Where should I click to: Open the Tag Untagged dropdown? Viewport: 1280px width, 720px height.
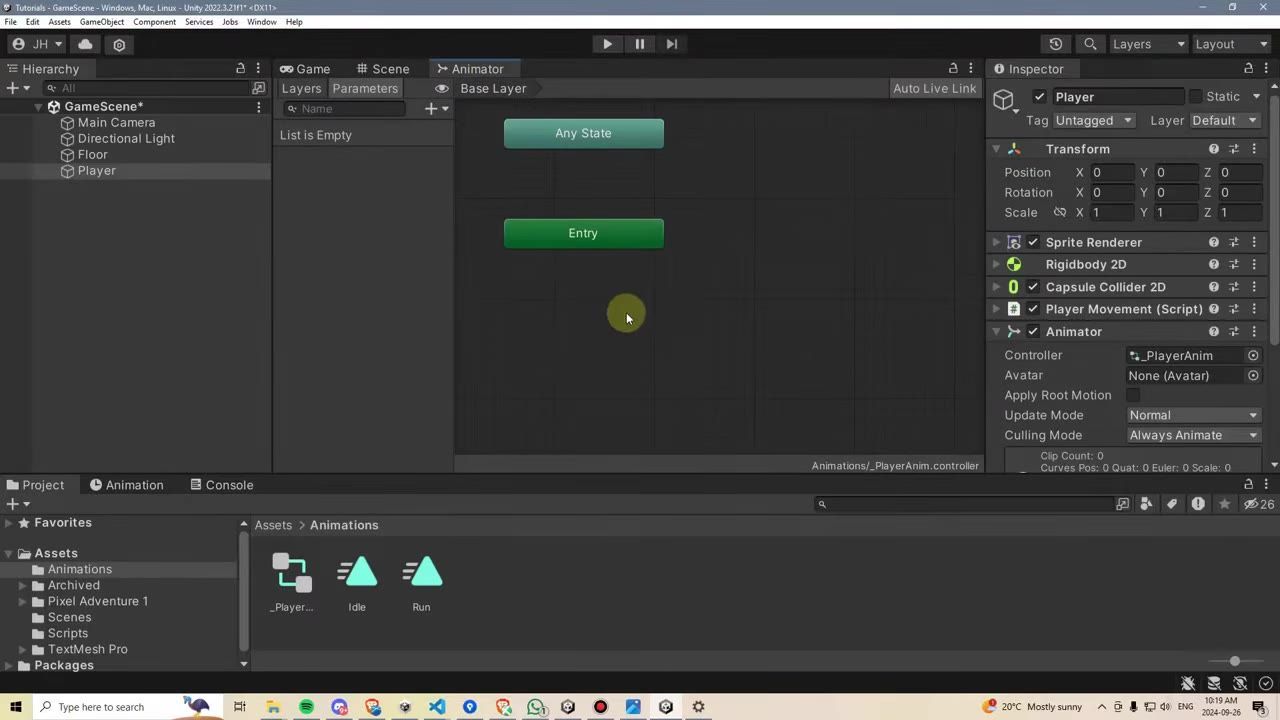[1094, 120]
